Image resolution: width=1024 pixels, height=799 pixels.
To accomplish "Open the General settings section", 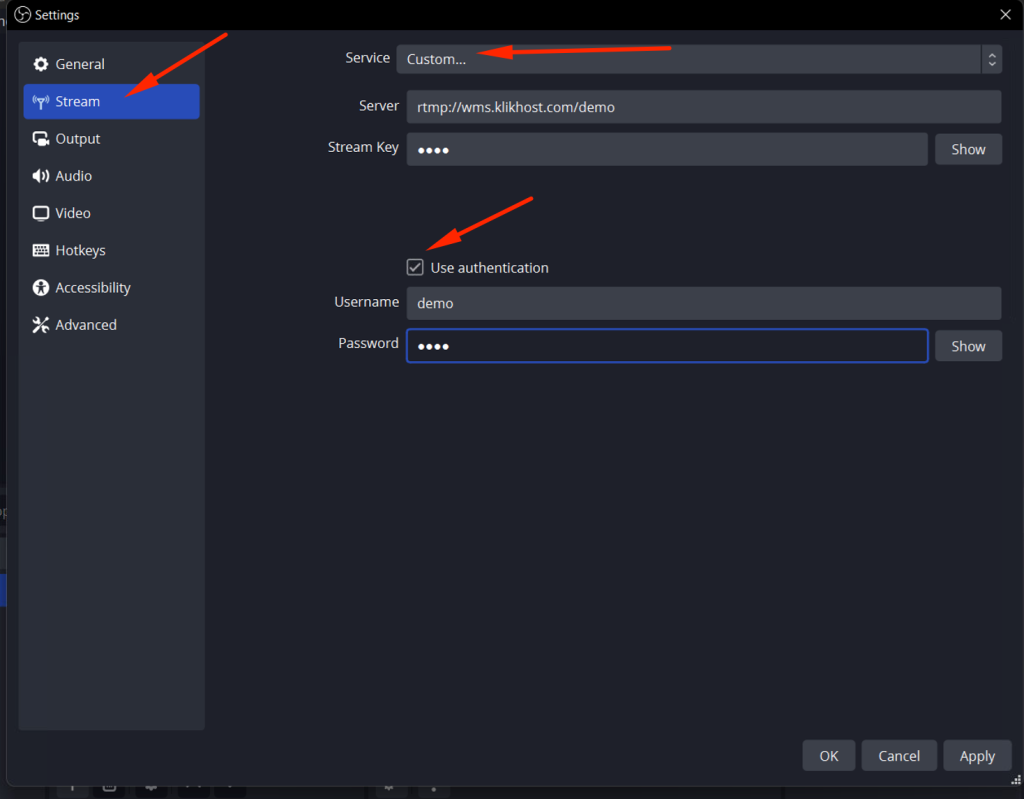I will coord(111,64).
